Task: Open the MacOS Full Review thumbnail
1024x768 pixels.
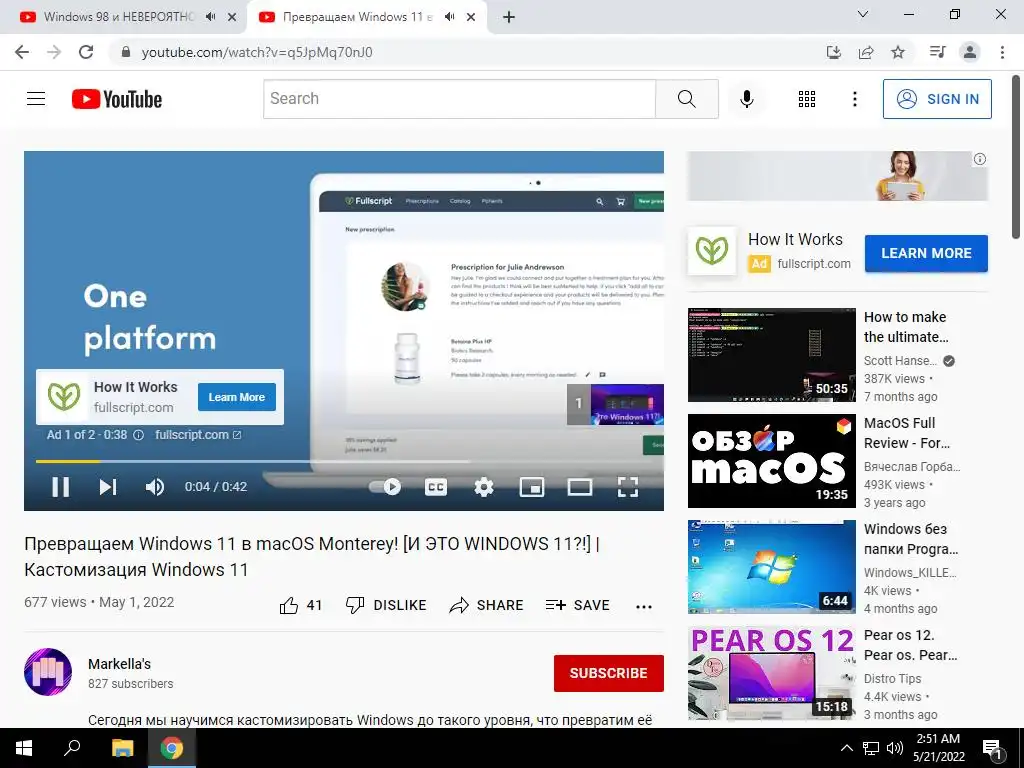Action: [x=771, y=461]
